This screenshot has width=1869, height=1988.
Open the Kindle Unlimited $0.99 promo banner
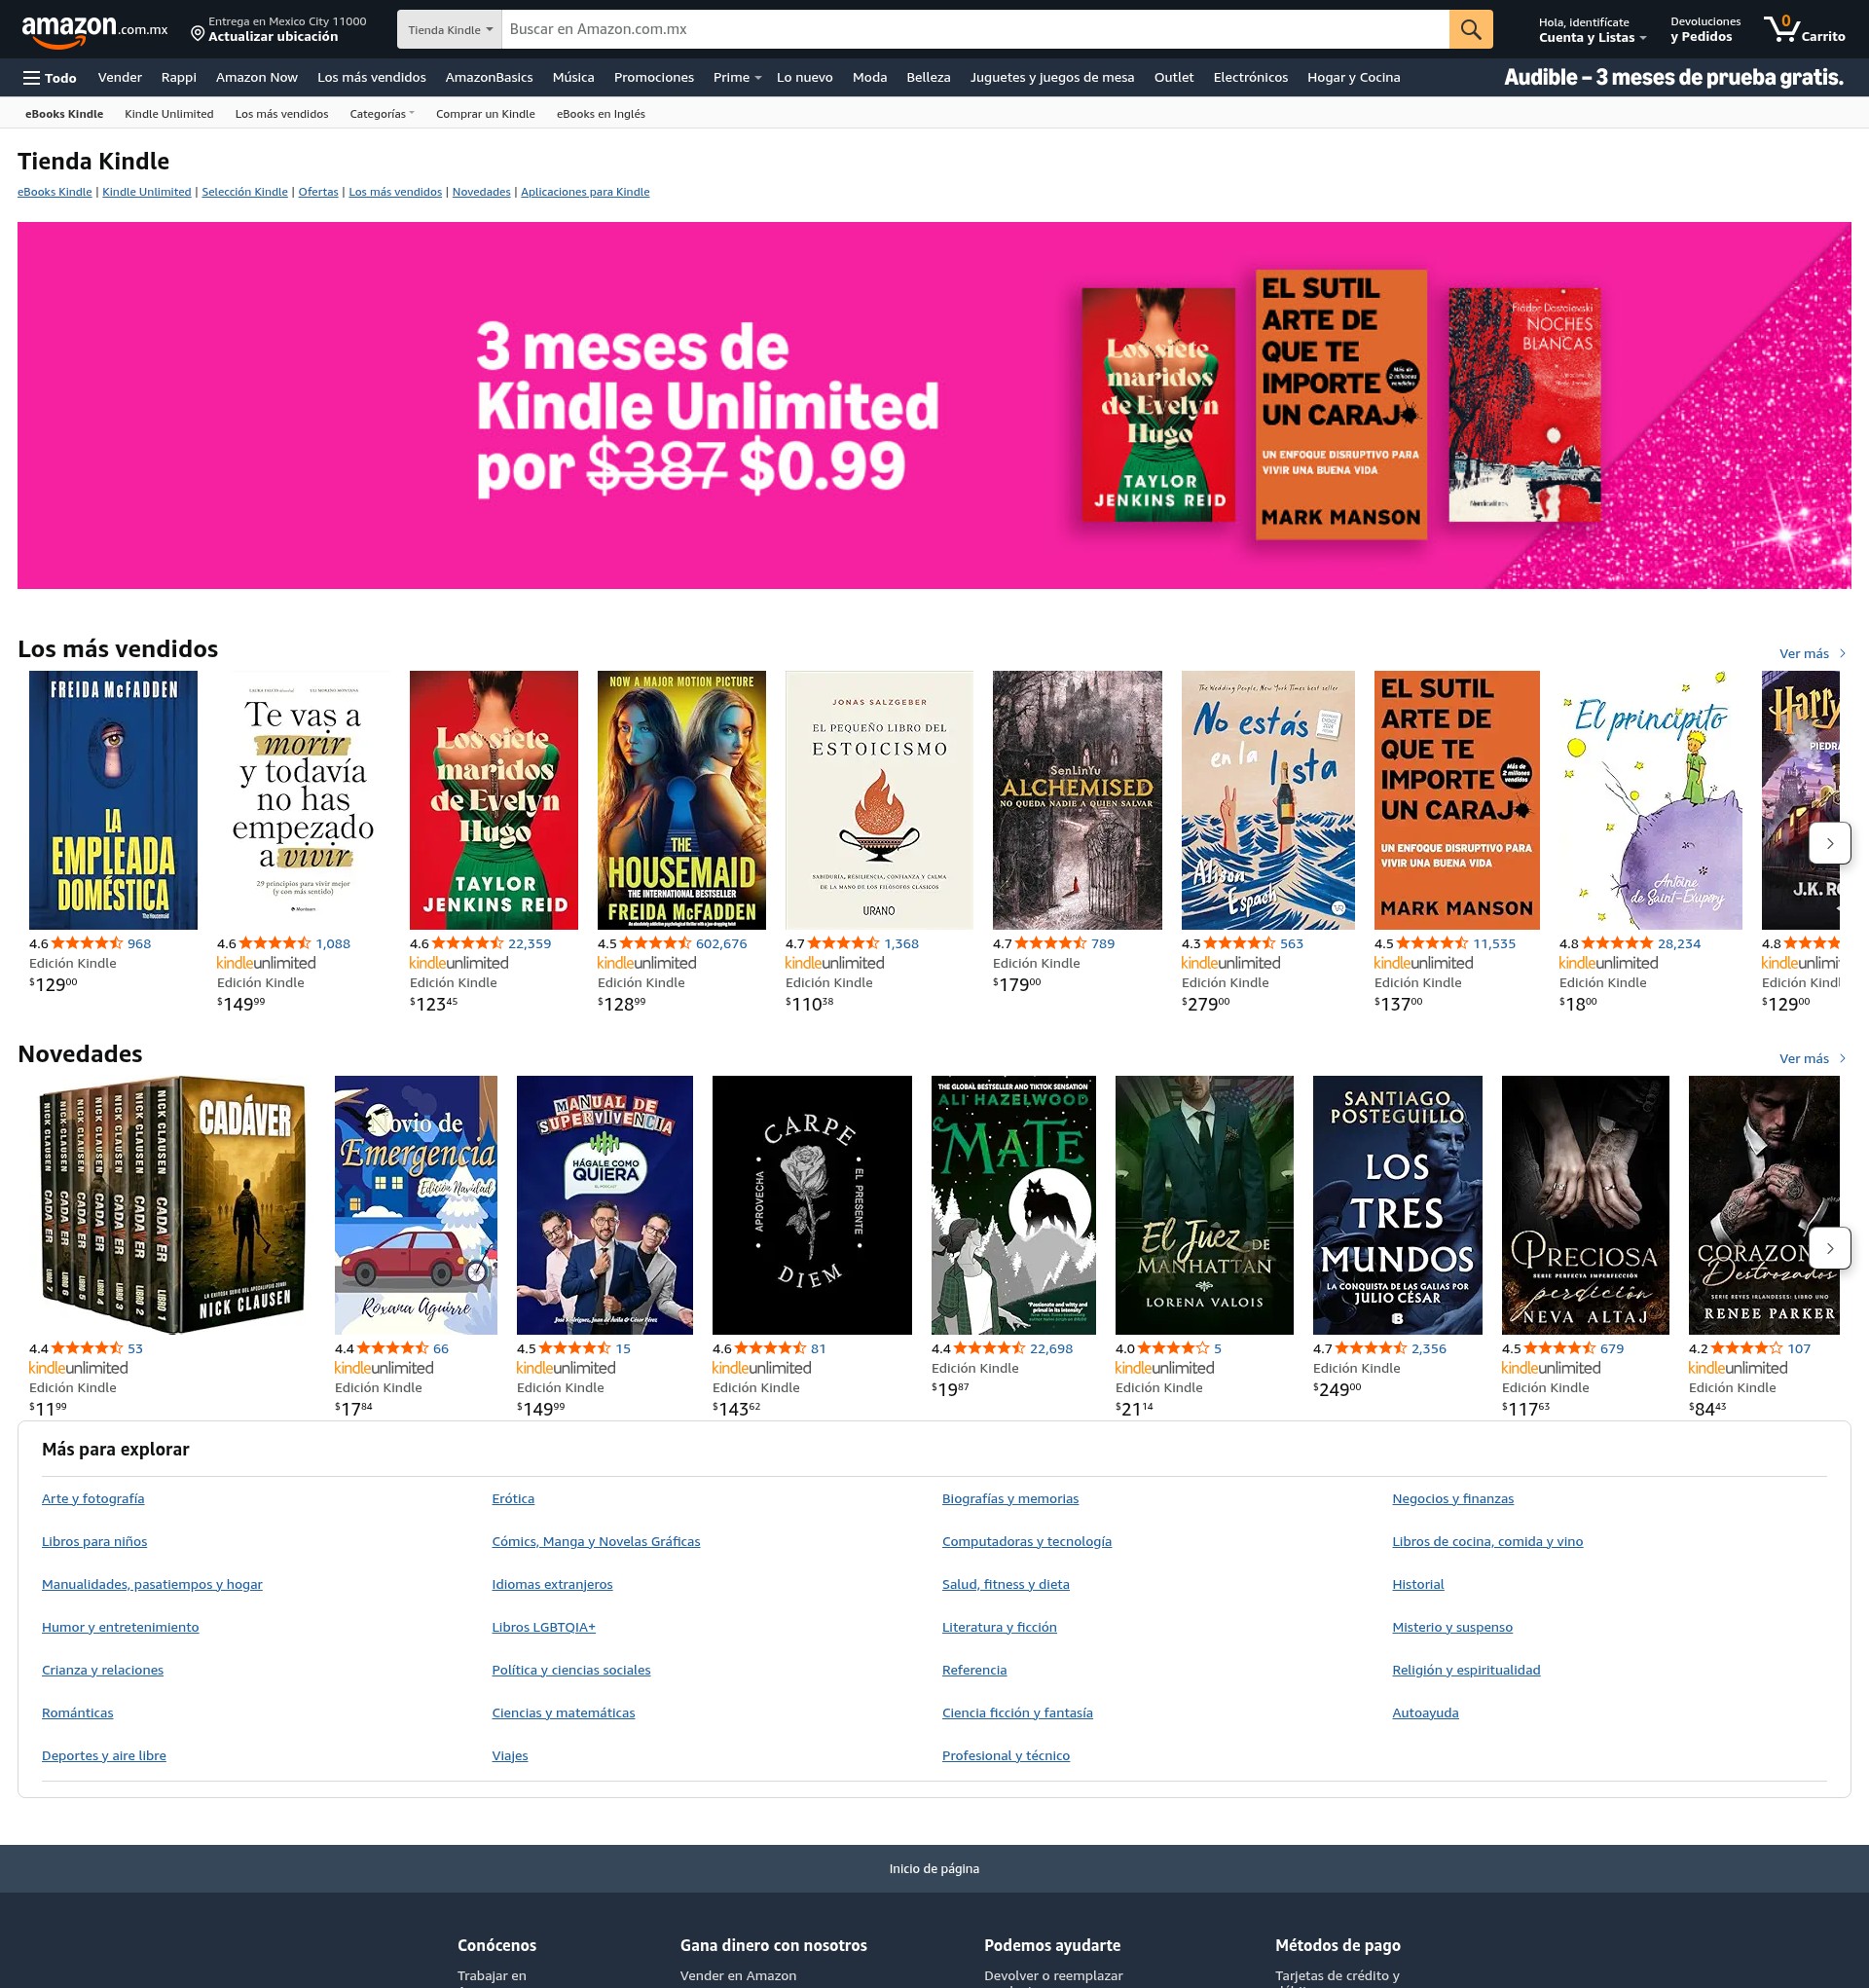(934, 405)
